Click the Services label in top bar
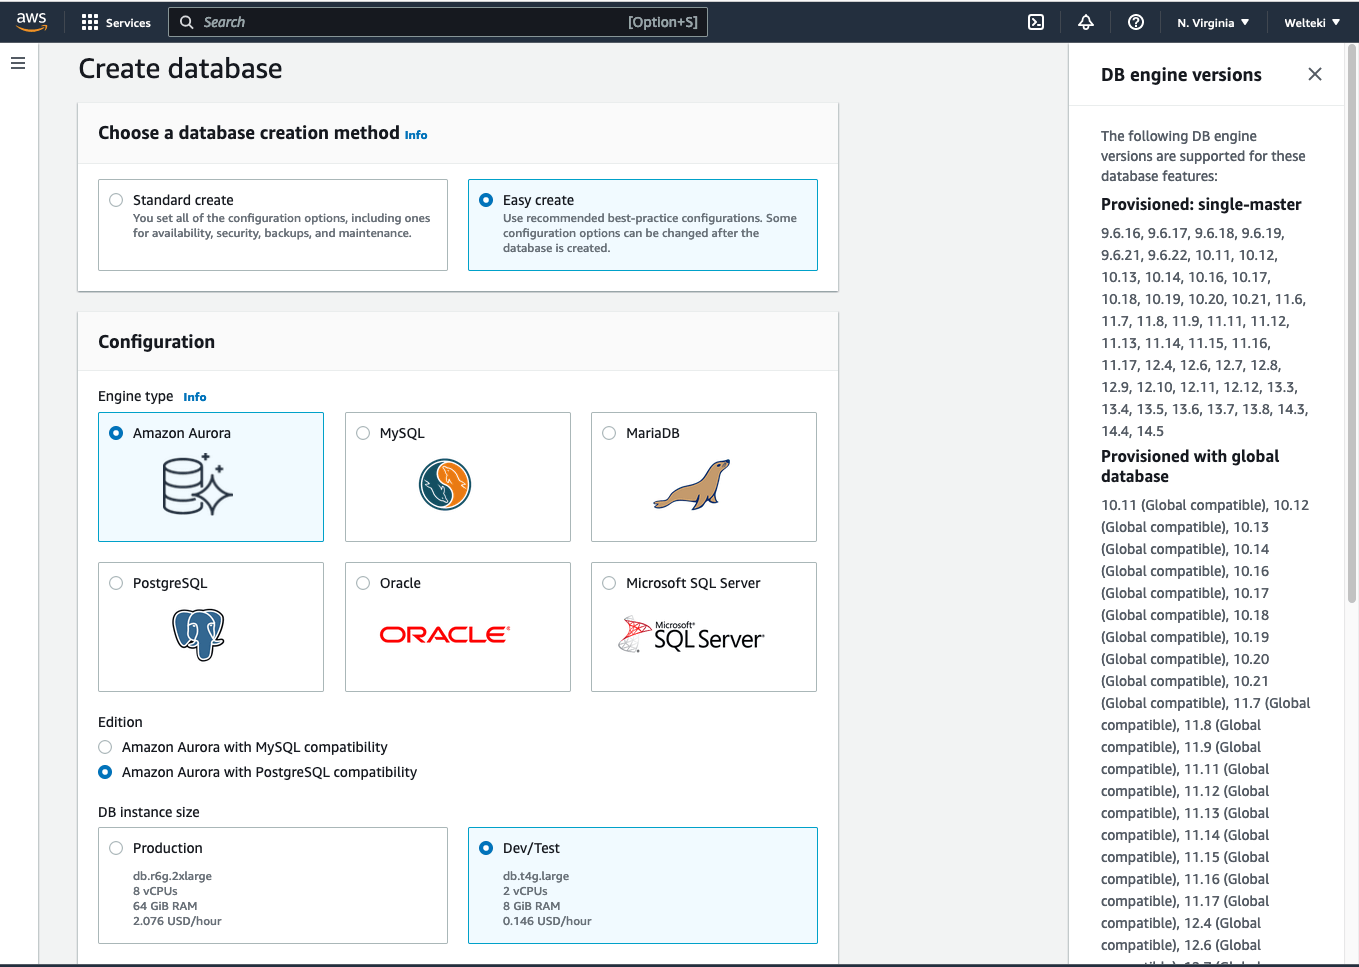The image size is (1359, 967). click(x=128, y=23)
